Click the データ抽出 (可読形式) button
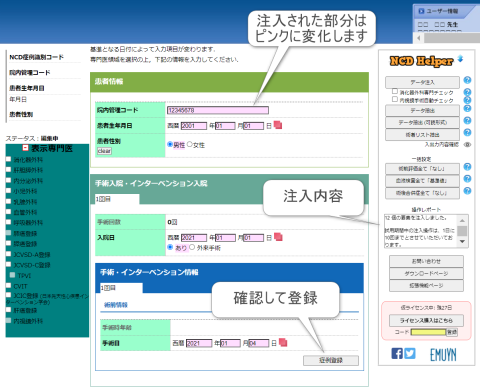The image size is (480, 390). [x=422, y=122]
